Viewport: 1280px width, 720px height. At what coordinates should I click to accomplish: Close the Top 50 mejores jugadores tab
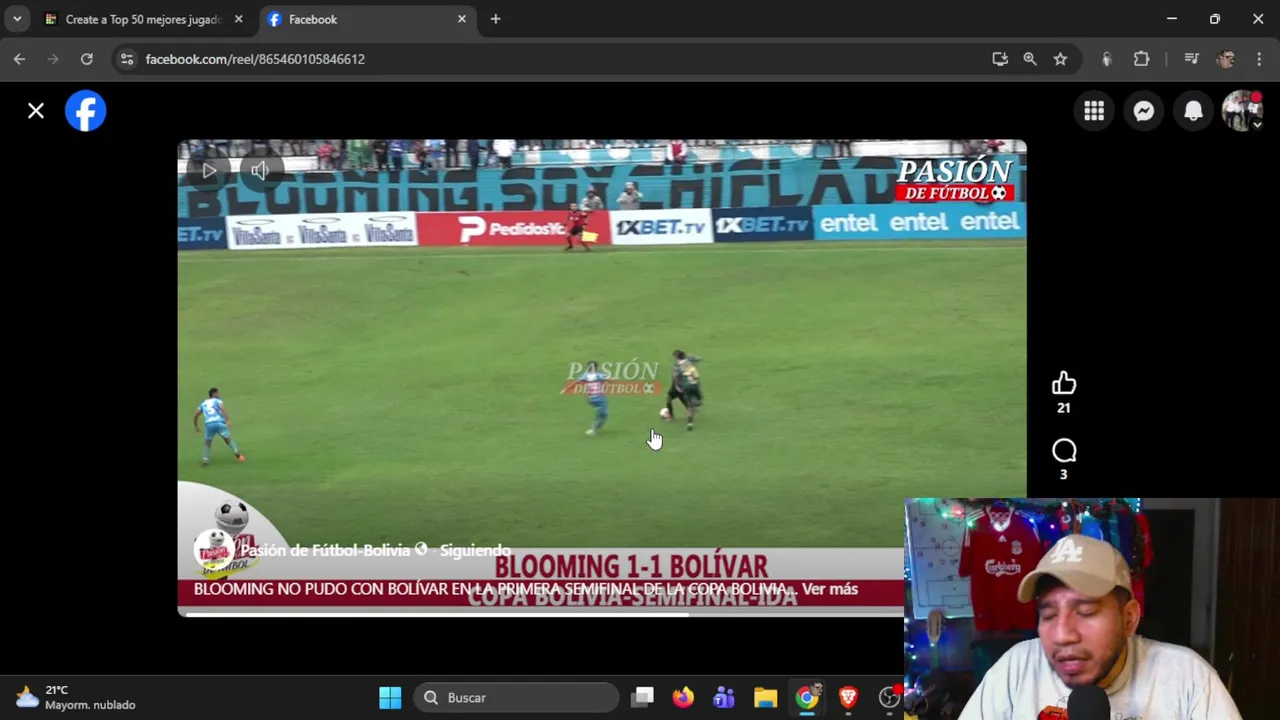(x=238, y=19)
